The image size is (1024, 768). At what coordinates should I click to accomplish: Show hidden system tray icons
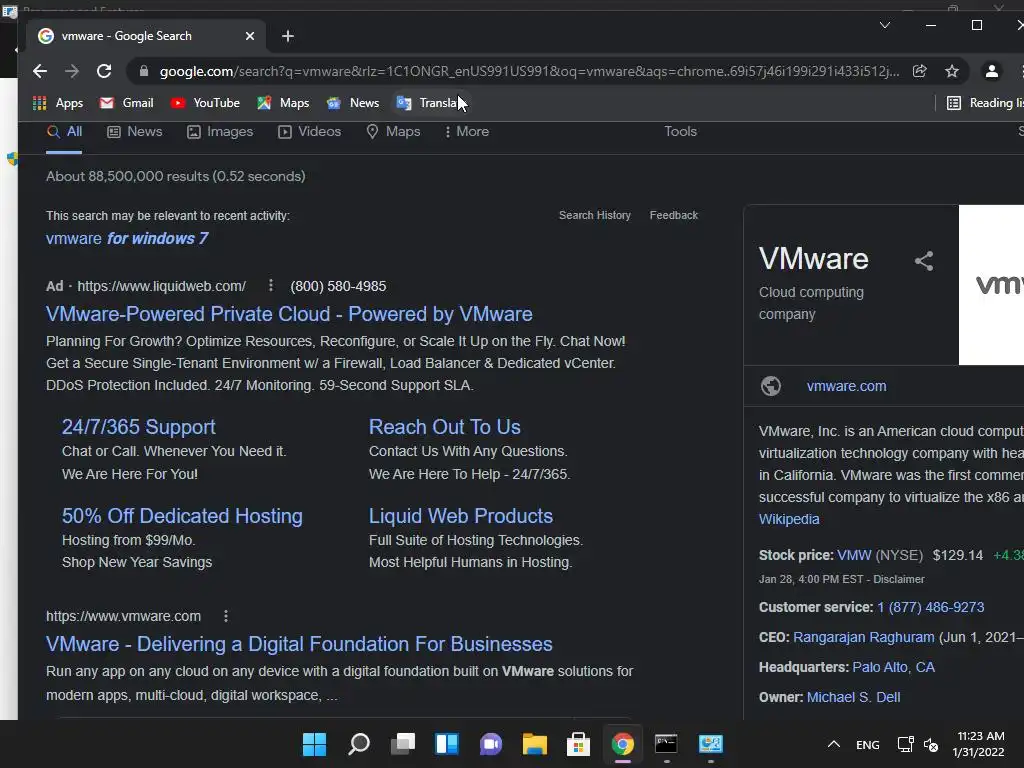pos(834,744)
